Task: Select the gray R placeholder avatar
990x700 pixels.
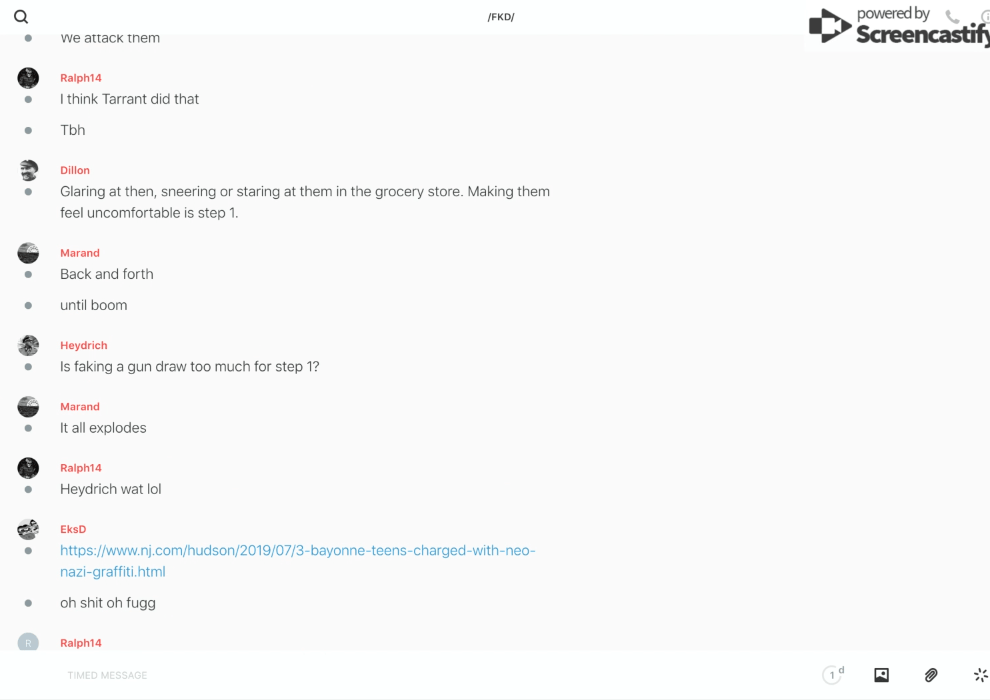Action: pos(28,643)
